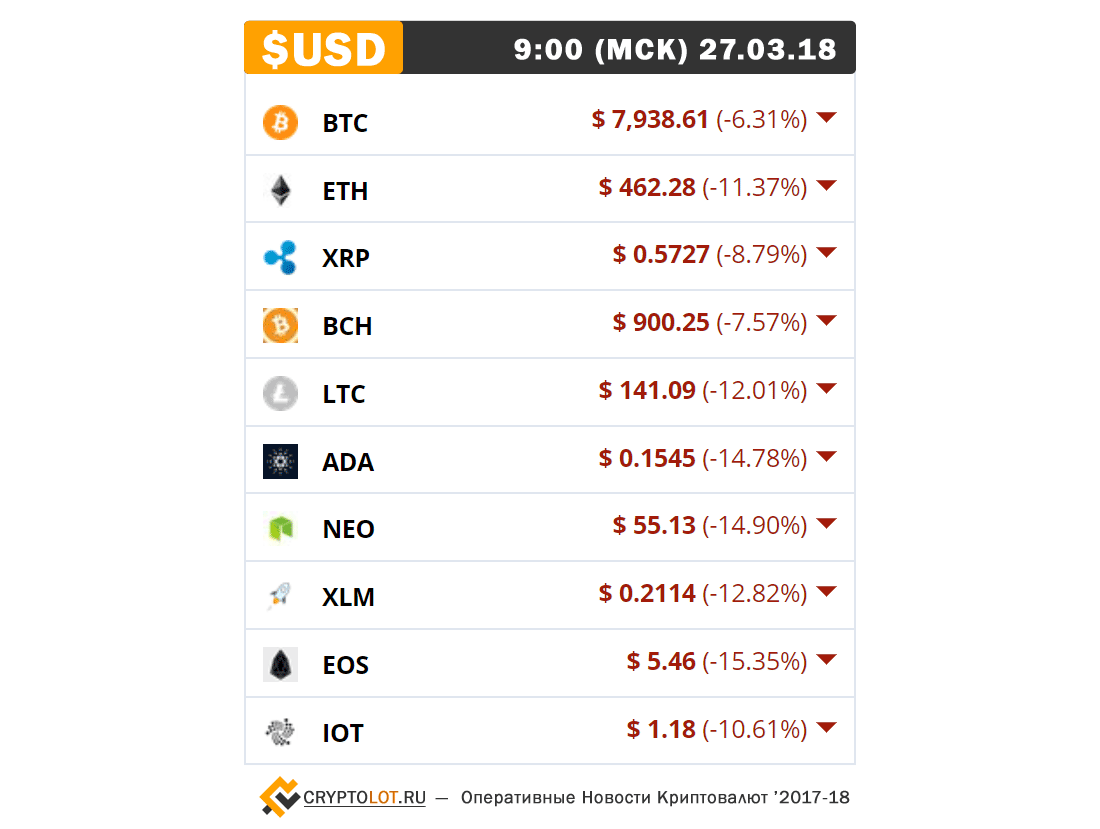Click the down arrow in the LTC row
This screenshot has width=1100, height=829.
[827, 388]
